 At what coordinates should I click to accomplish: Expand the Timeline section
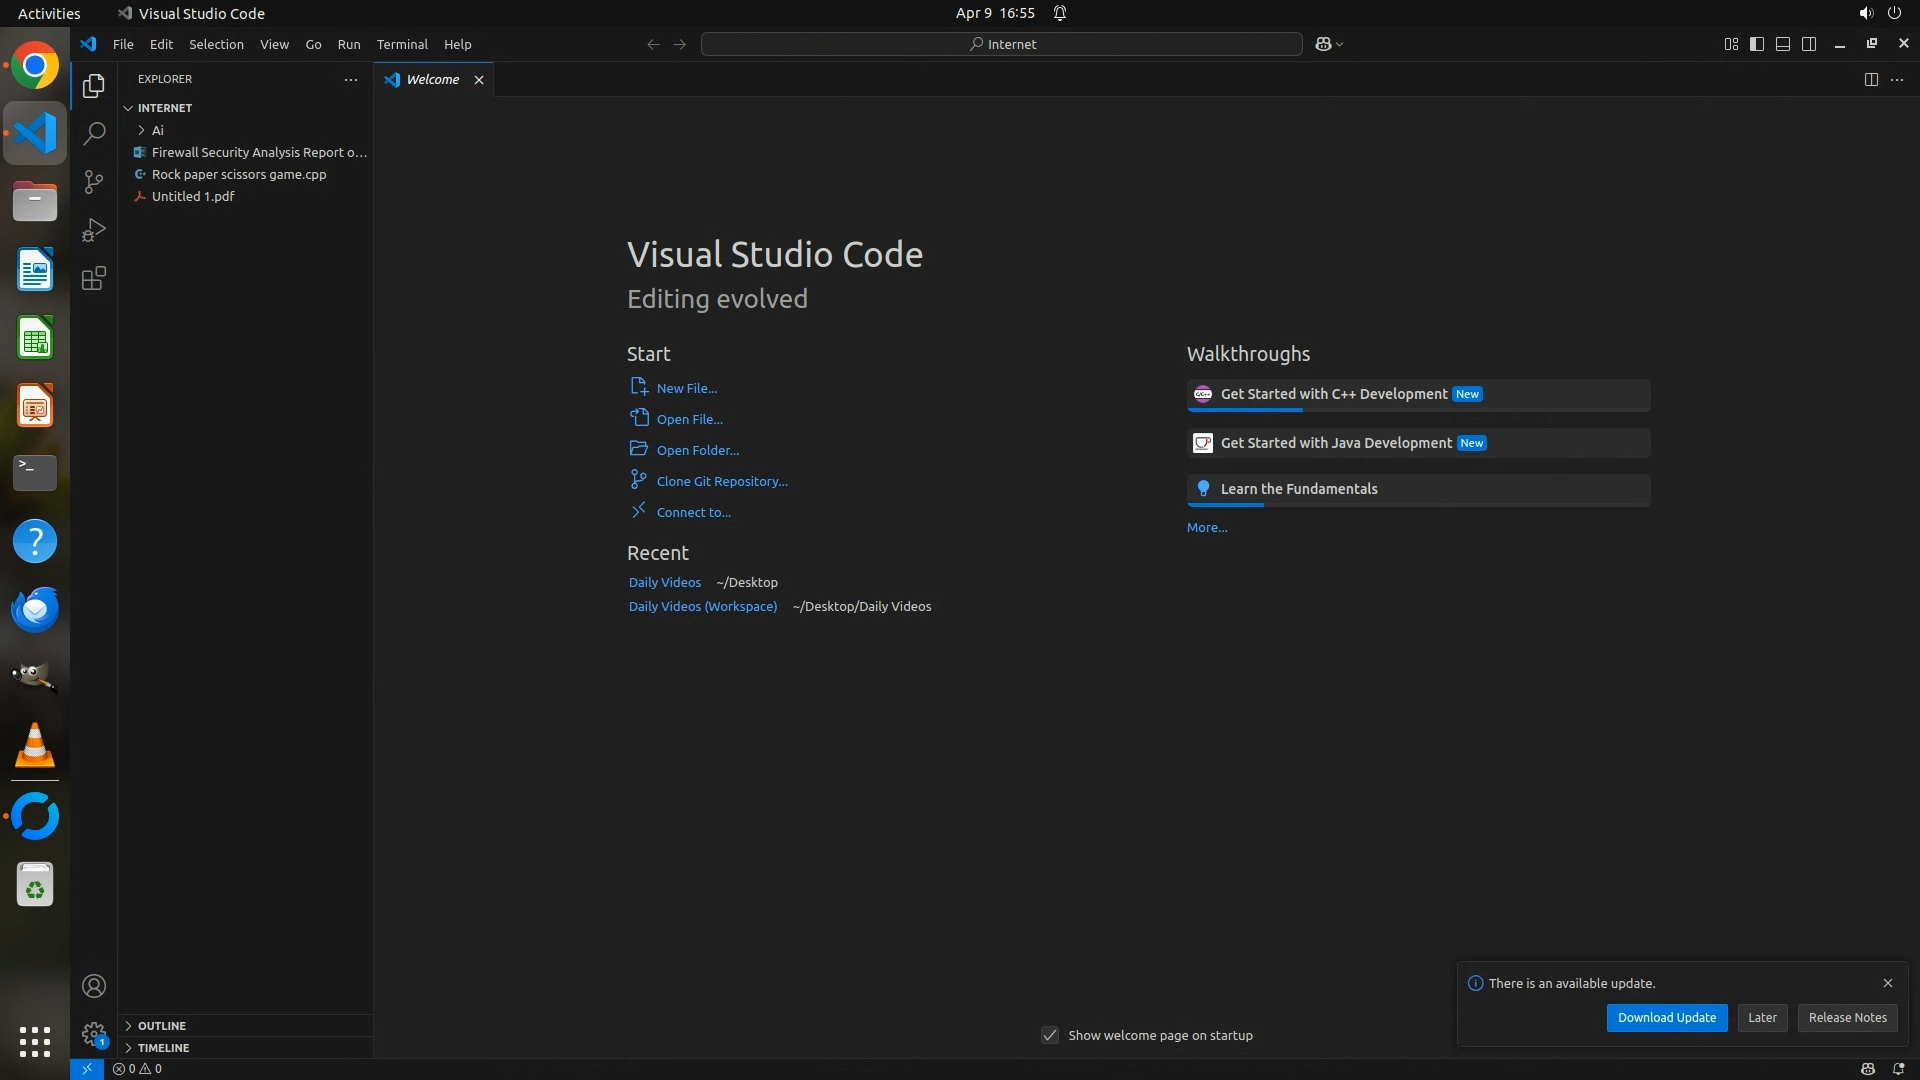[163, 1047]
